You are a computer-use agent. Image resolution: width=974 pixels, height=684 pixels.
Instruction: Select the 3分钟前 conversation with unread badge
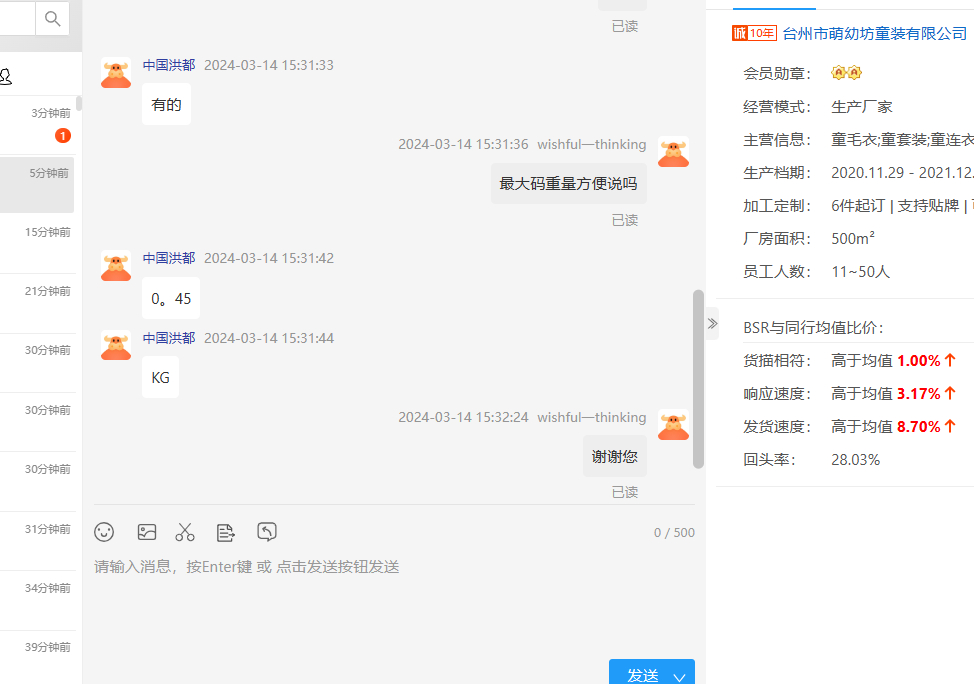pos(37,125)
